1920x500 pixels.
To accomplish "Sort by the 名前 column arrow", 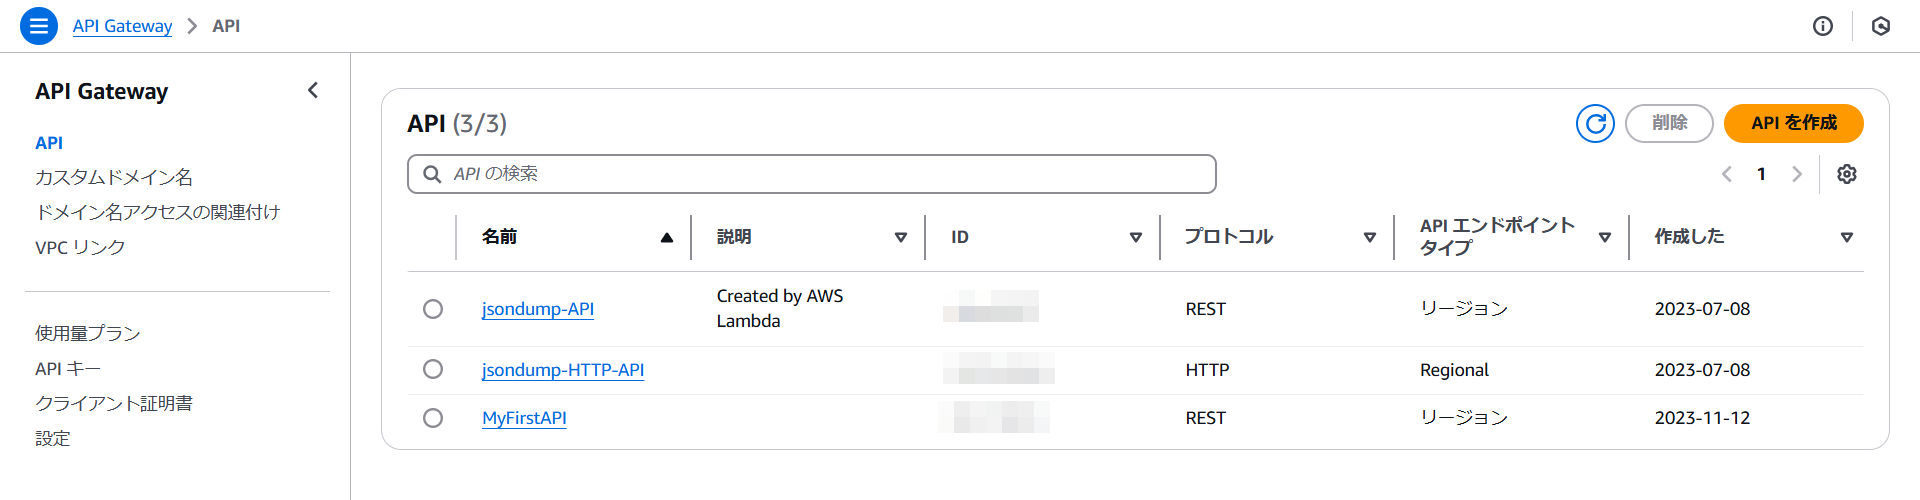I will tap(667, 238).
